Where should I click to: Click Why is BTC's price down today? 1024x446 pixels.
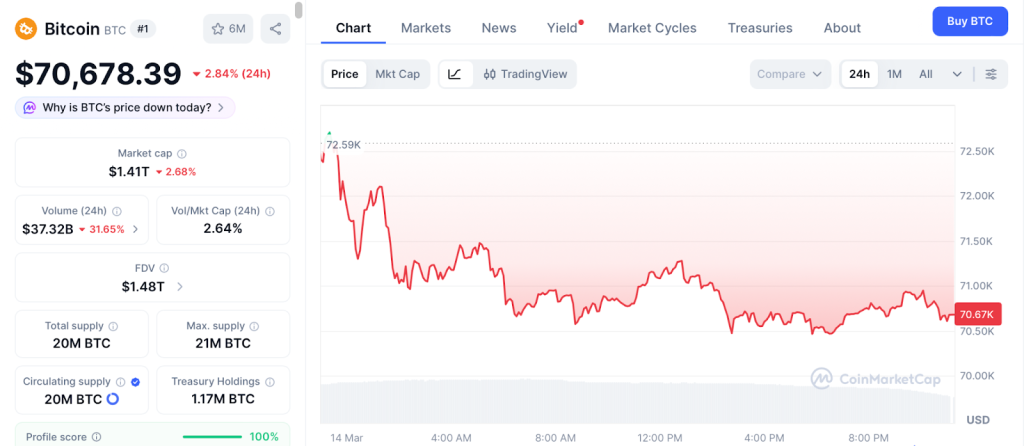(125, 107)
